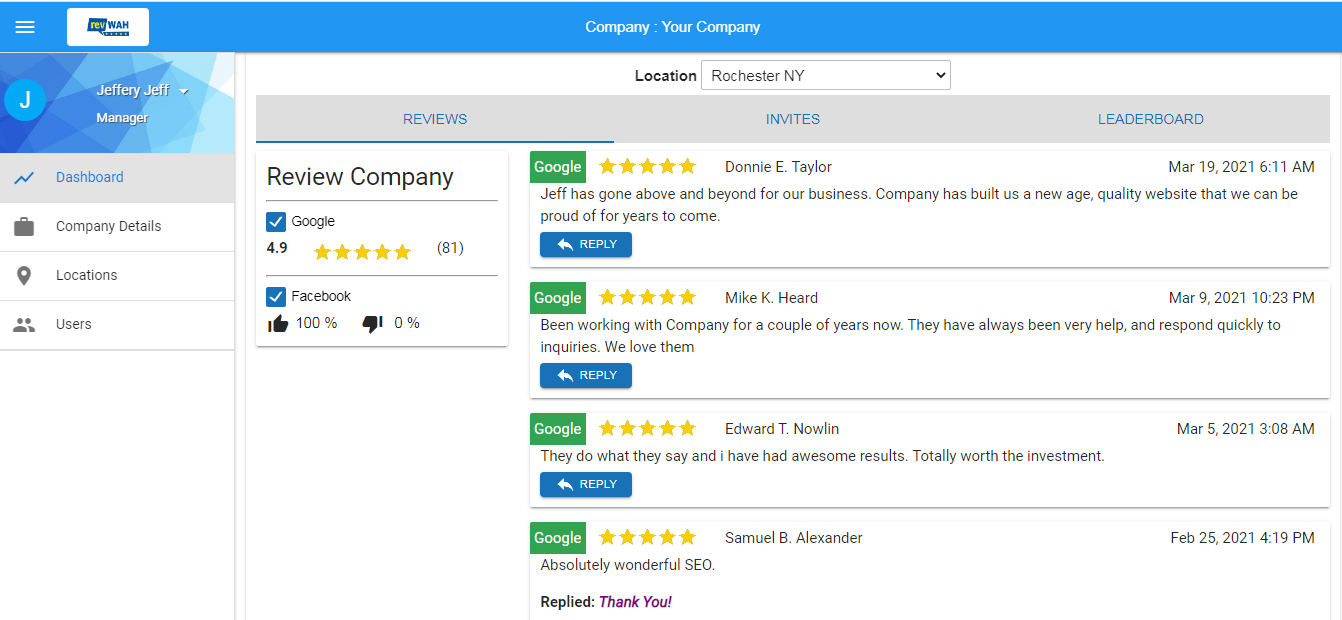Click the Locations pin icon
Image resolution: width=1342 pixels, height=620 pixels.
(25, 276)
